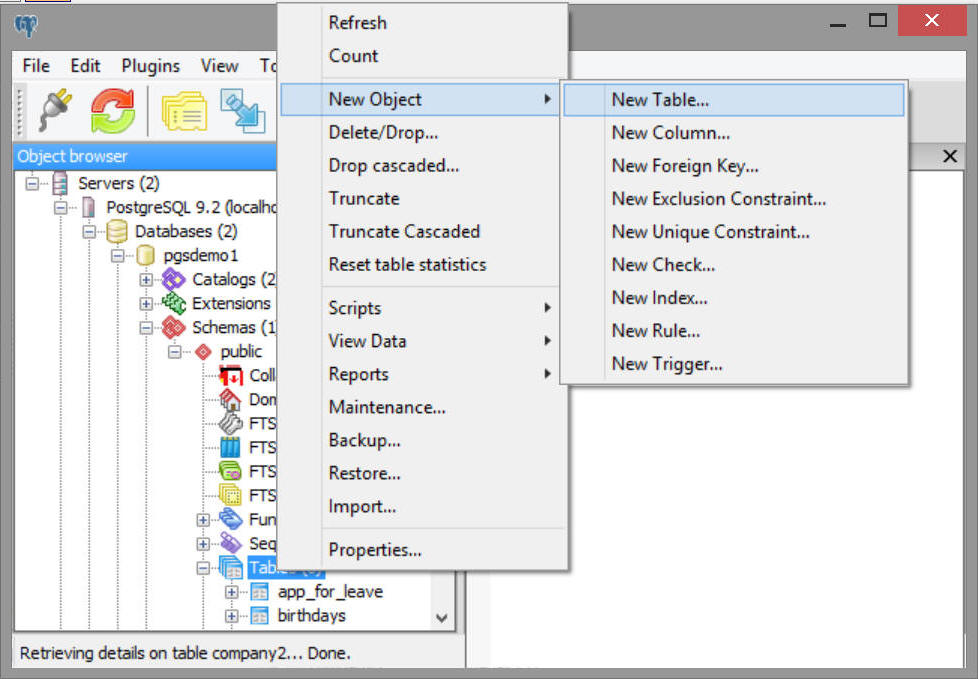This screenshot has height=679, width=978.
Task: Choose New Table... from the submenu
Action: [660, 100]
